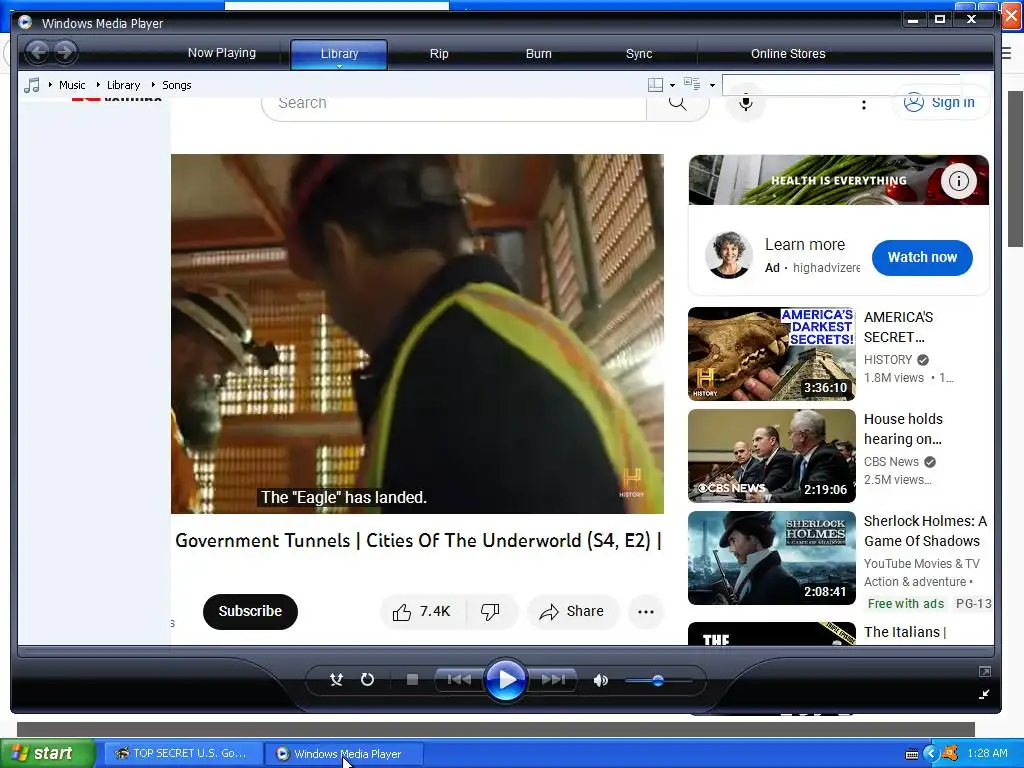Open the view options dropdown arrow
This screenshot has height=768, width=1024.
(x=712, y=85)
